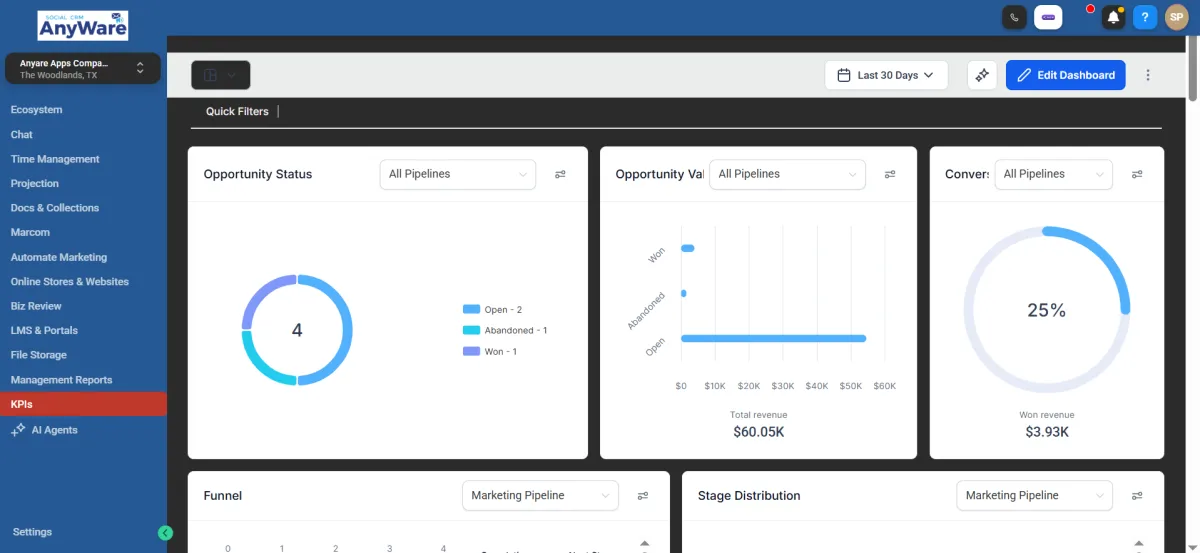Viewport: 1200px width, 553px height.
Task: Select LMS & Portals
Action: click(44, 330)
